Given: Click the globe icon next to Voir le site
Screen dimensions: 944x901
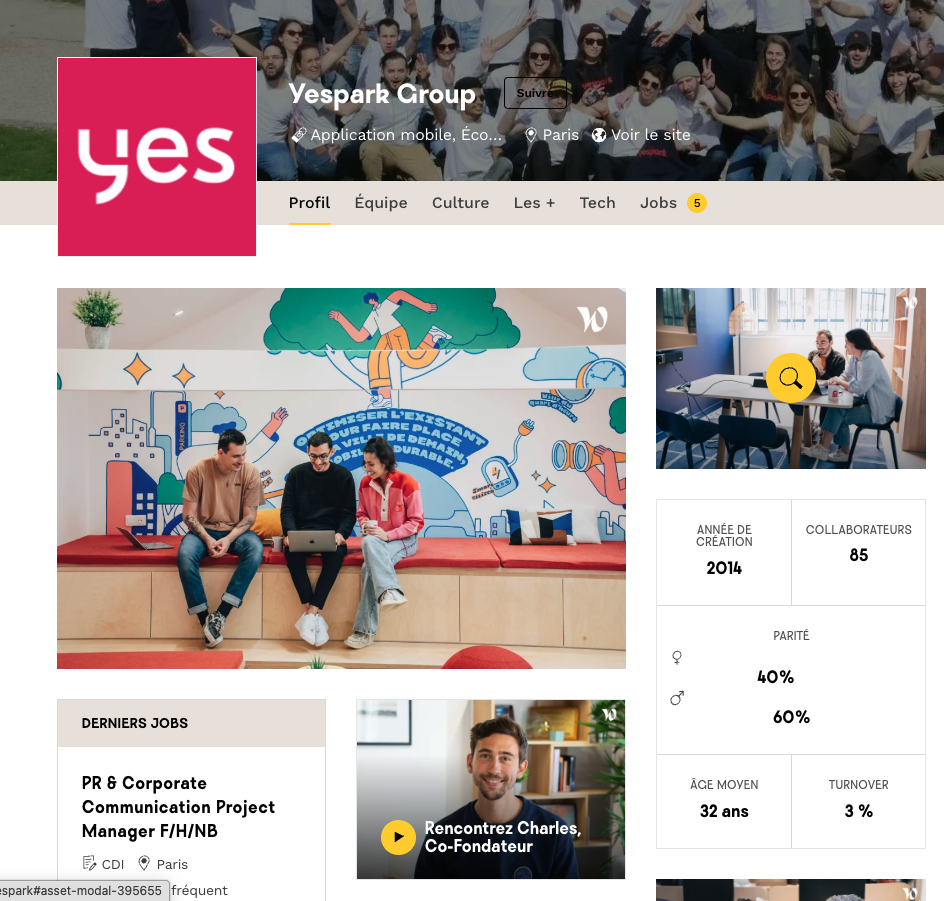Looking at the screenshot, I should click(598, 135).
